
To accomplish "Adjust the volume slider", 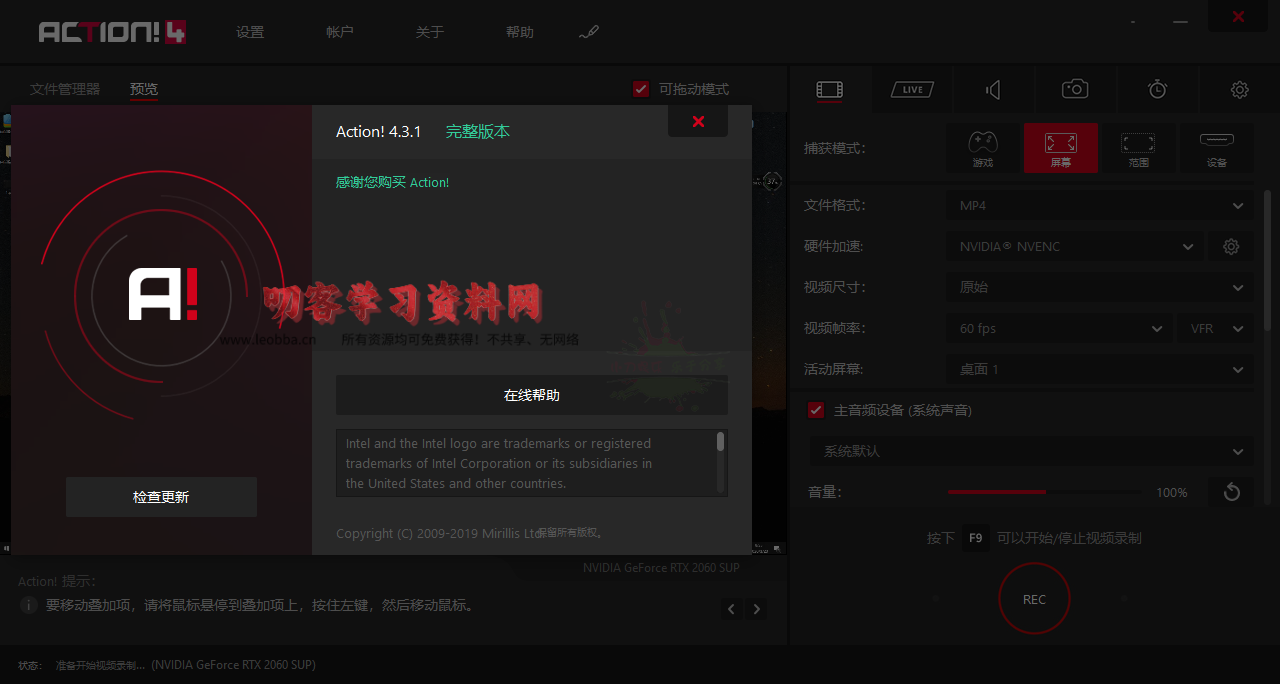I will (x=1044, y=492).
